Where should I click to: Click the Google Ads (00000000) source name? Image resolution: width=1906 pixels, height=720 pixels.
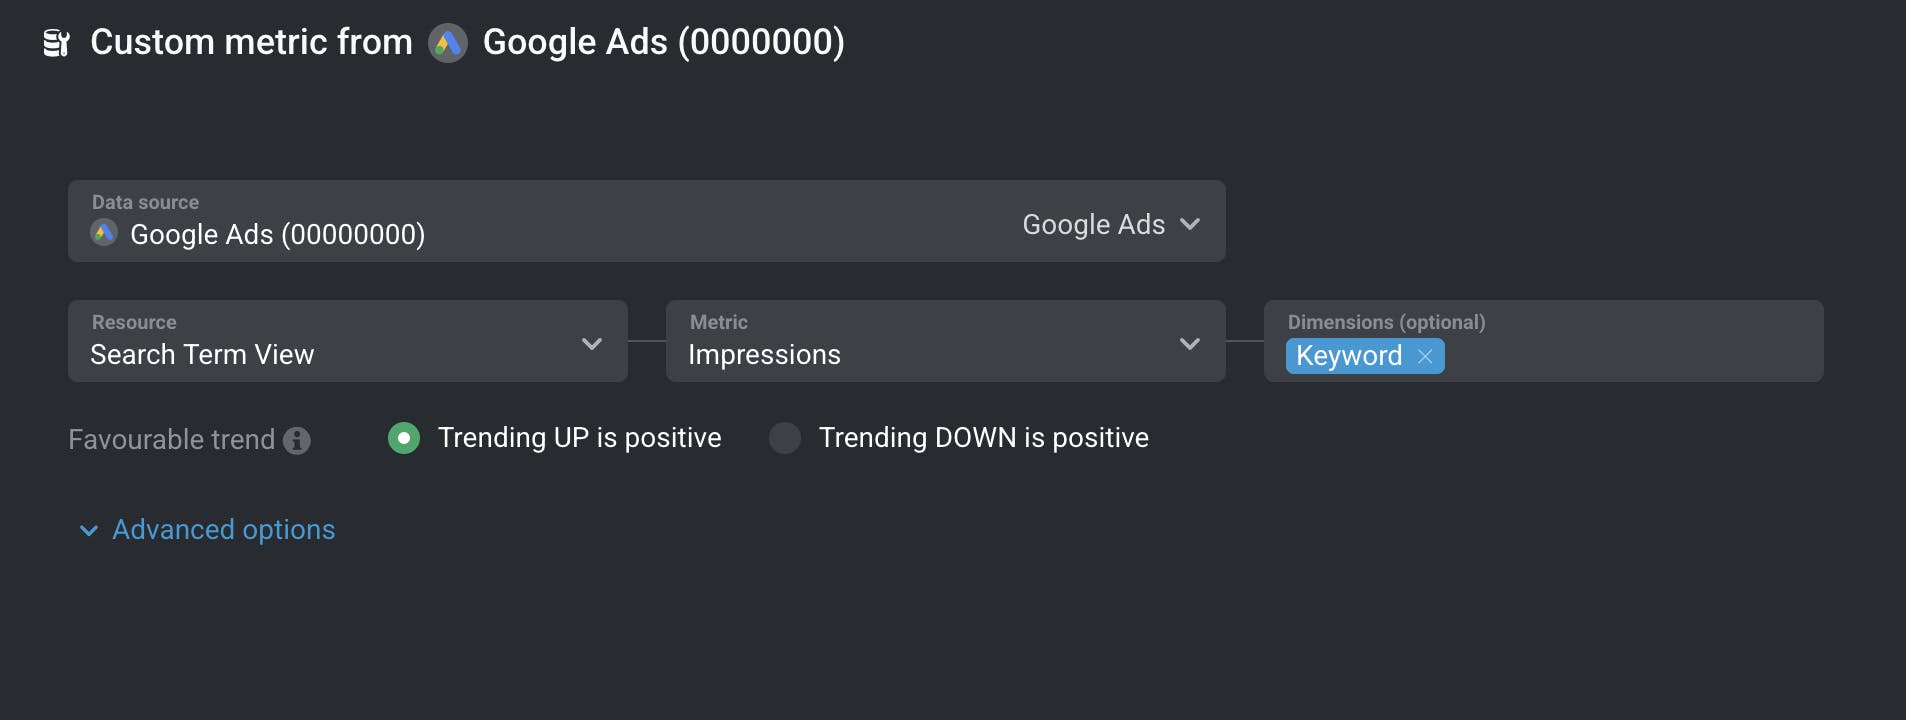click(278, 235)
